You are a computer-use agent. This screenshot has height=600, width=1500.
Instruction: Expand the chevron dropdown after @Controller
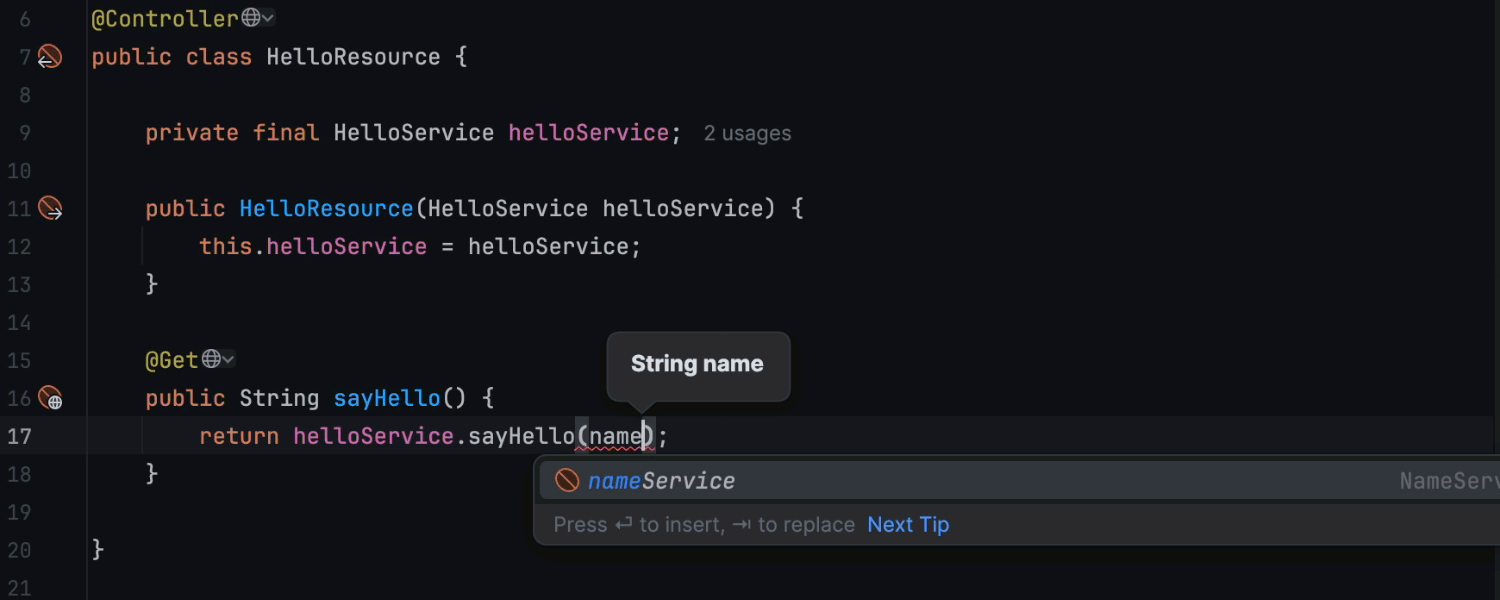[268, 18]
